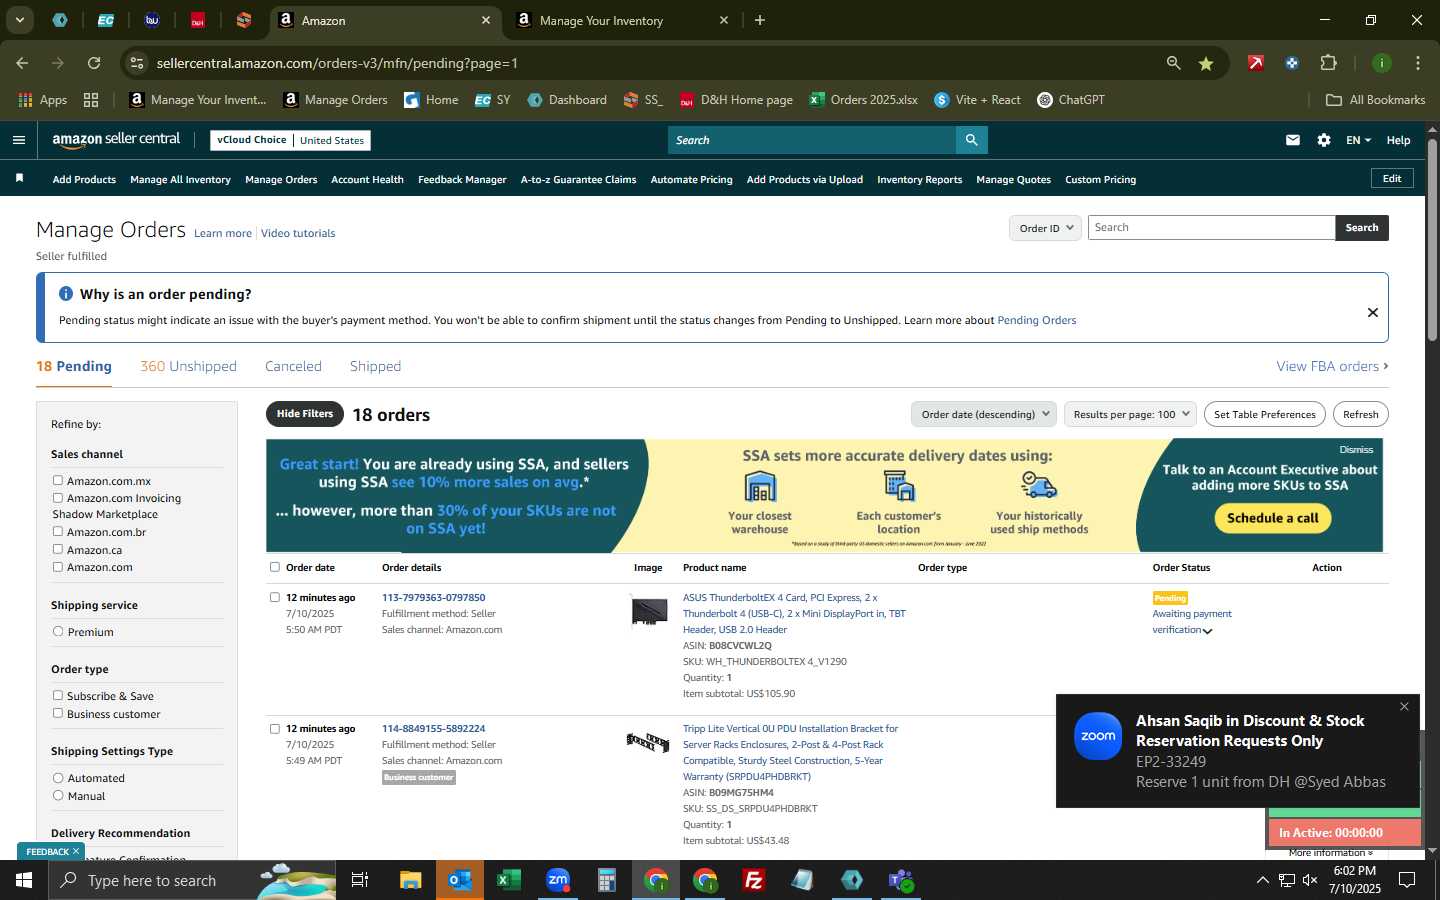Viewport: 1440px width, 900px height.
Task: Open Calculator from the taskbar
Action: (607, 880)
